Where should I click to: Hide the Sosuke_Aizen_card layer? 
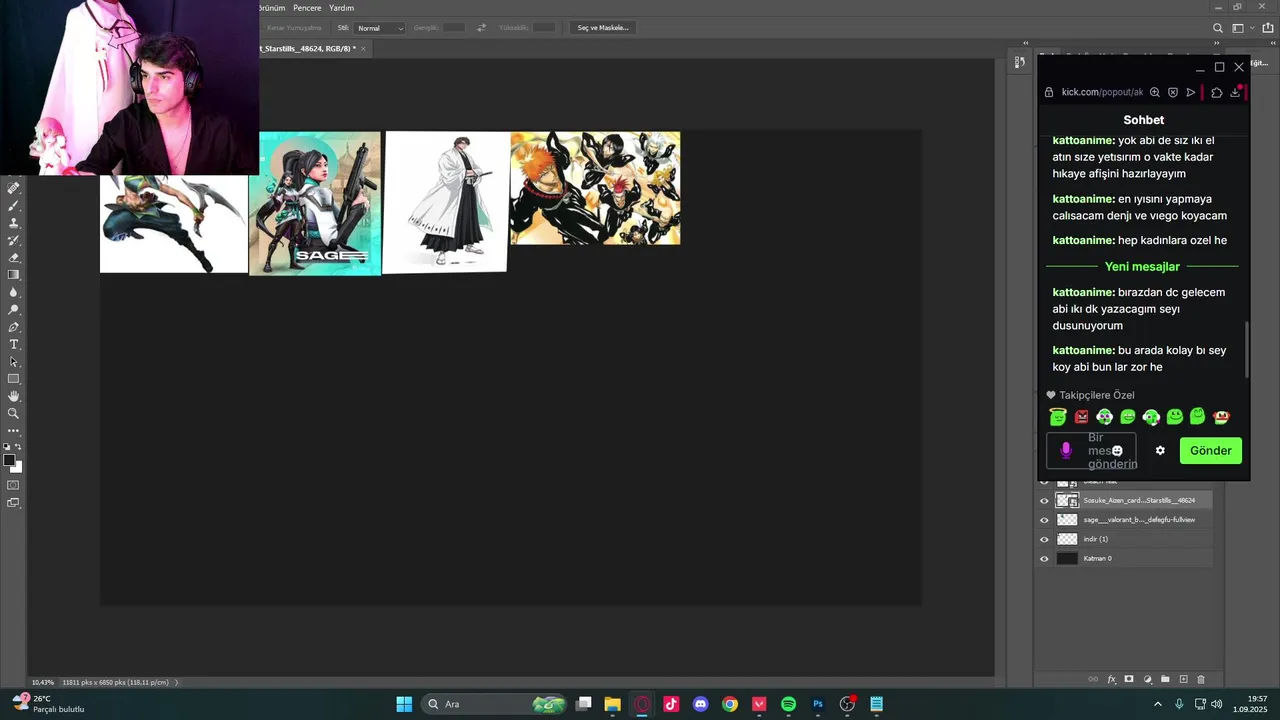click(x=1044, y=500)
